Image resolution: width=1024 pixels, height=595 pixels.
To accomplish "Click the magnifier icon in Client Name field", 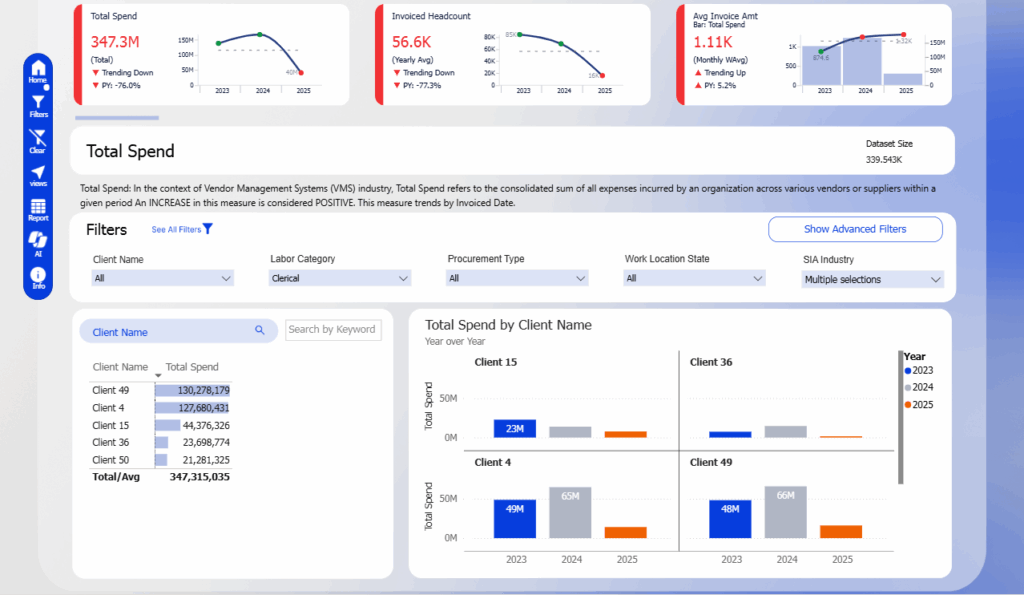I will pos(259,331).
